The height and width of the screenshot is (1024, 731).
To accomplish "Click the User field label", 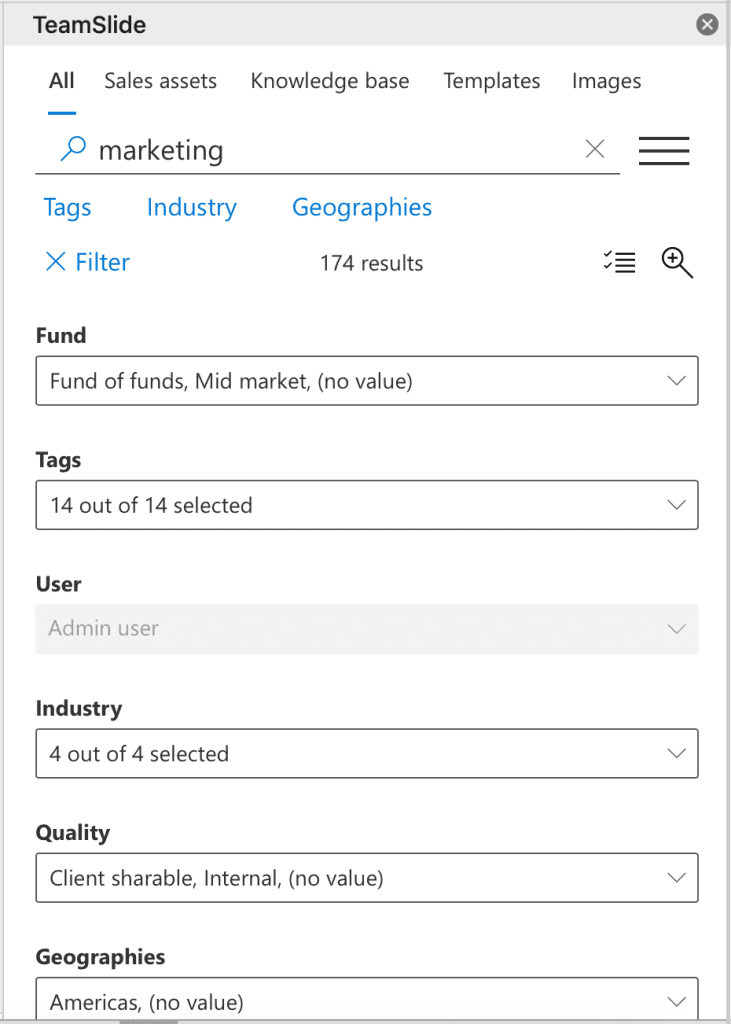I will pos(59,584).
